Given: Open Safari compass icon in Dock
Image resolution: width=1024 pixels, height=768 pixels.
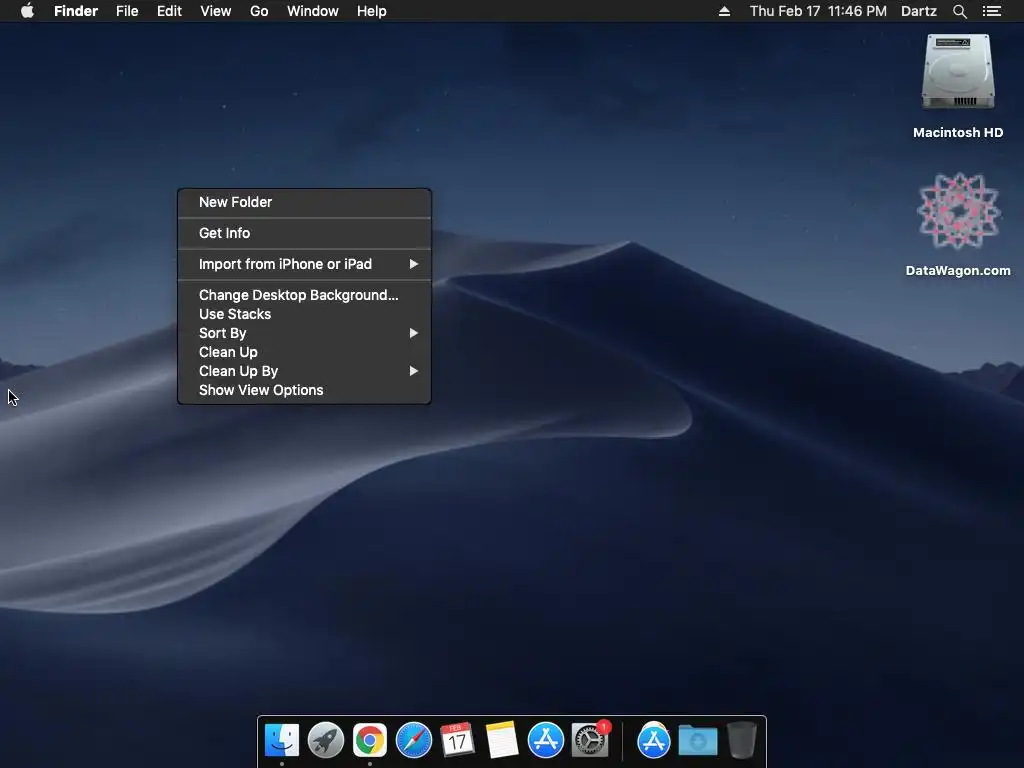Looking at the screenshot, I should 413,740.
